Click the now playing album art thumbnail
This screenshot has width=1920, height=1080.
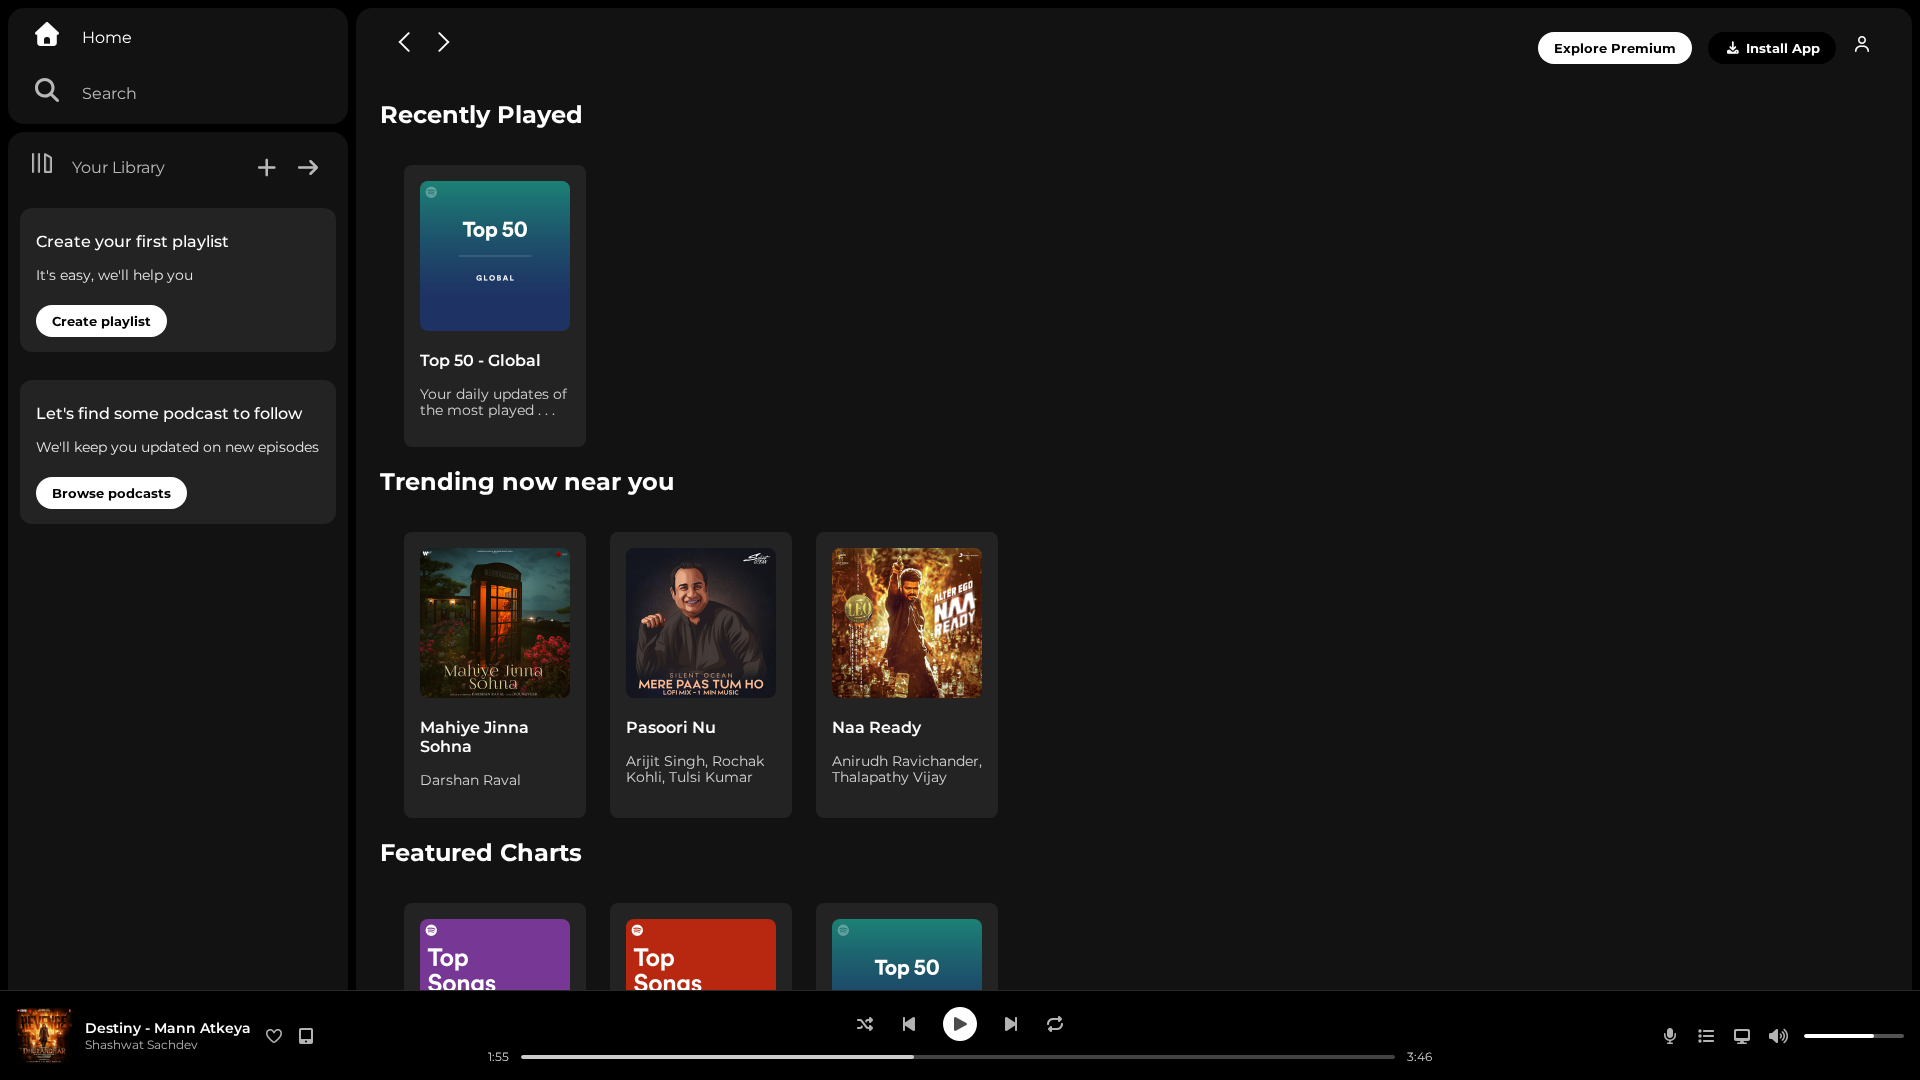44,1035
